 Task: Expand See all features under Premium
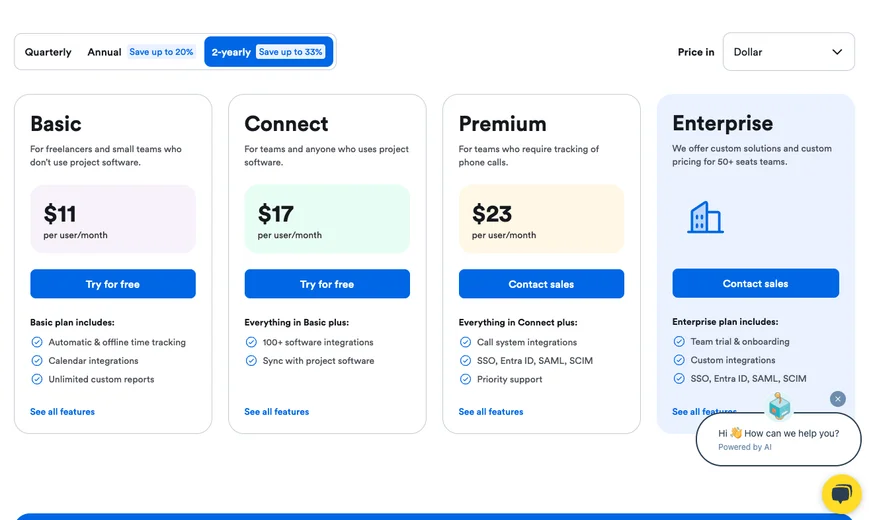pos(491,412)
